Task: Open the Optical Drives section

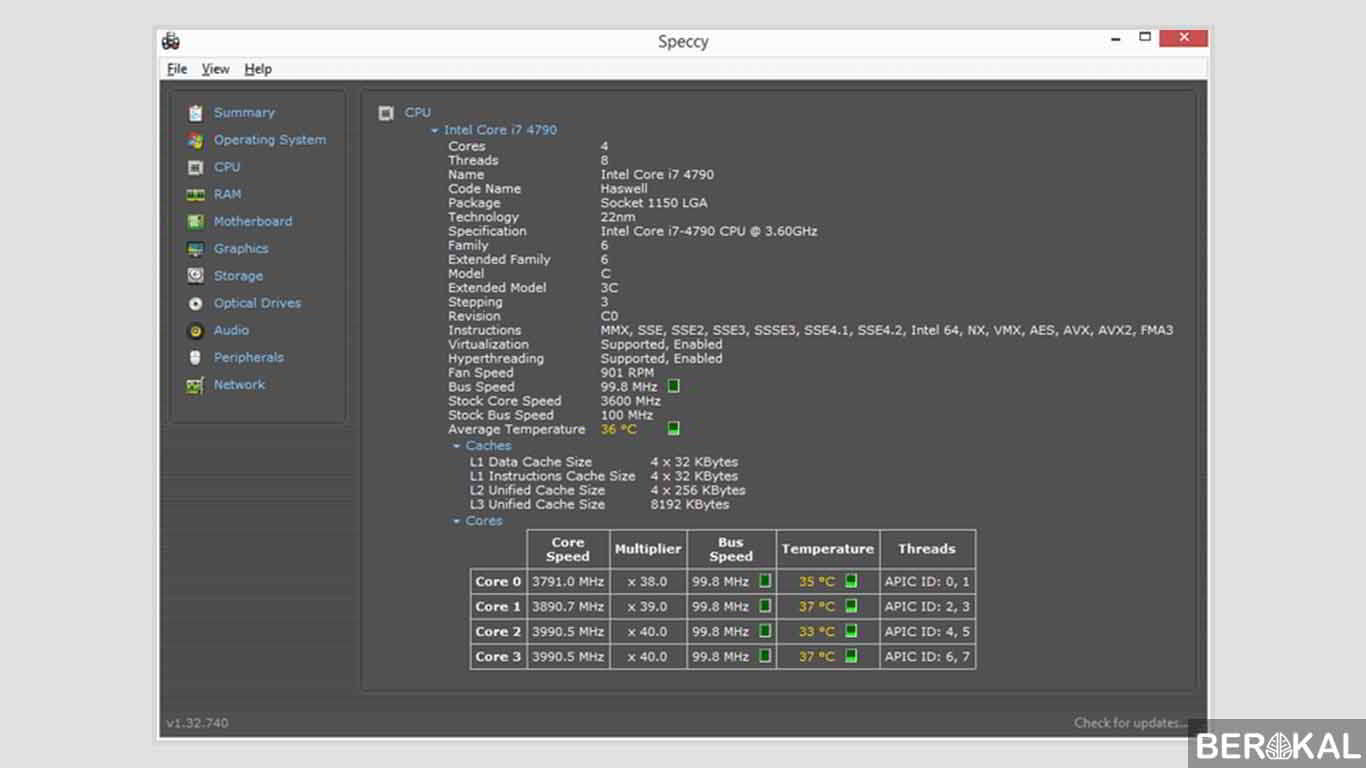Action: pyautogui.click(x=257, y=303)
